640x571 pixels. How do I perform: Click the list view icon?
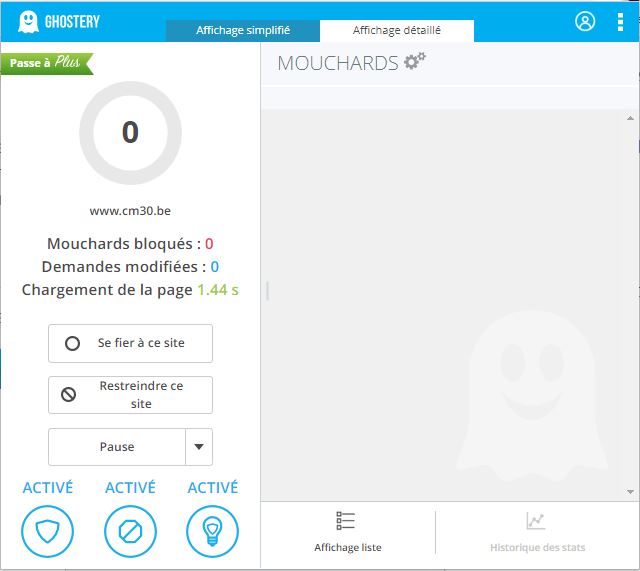[345, 521]
